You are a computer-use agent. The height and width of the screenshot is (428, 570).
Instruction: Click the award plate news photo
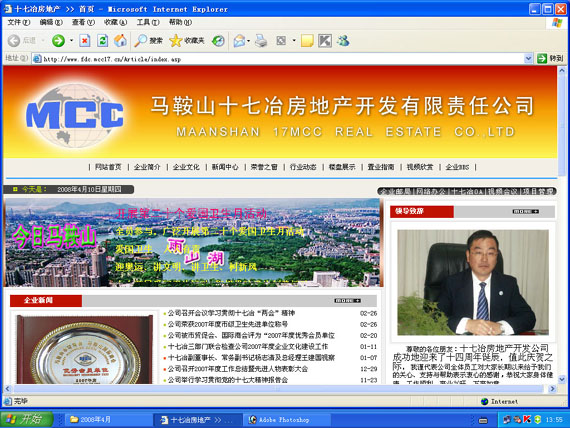85,349
